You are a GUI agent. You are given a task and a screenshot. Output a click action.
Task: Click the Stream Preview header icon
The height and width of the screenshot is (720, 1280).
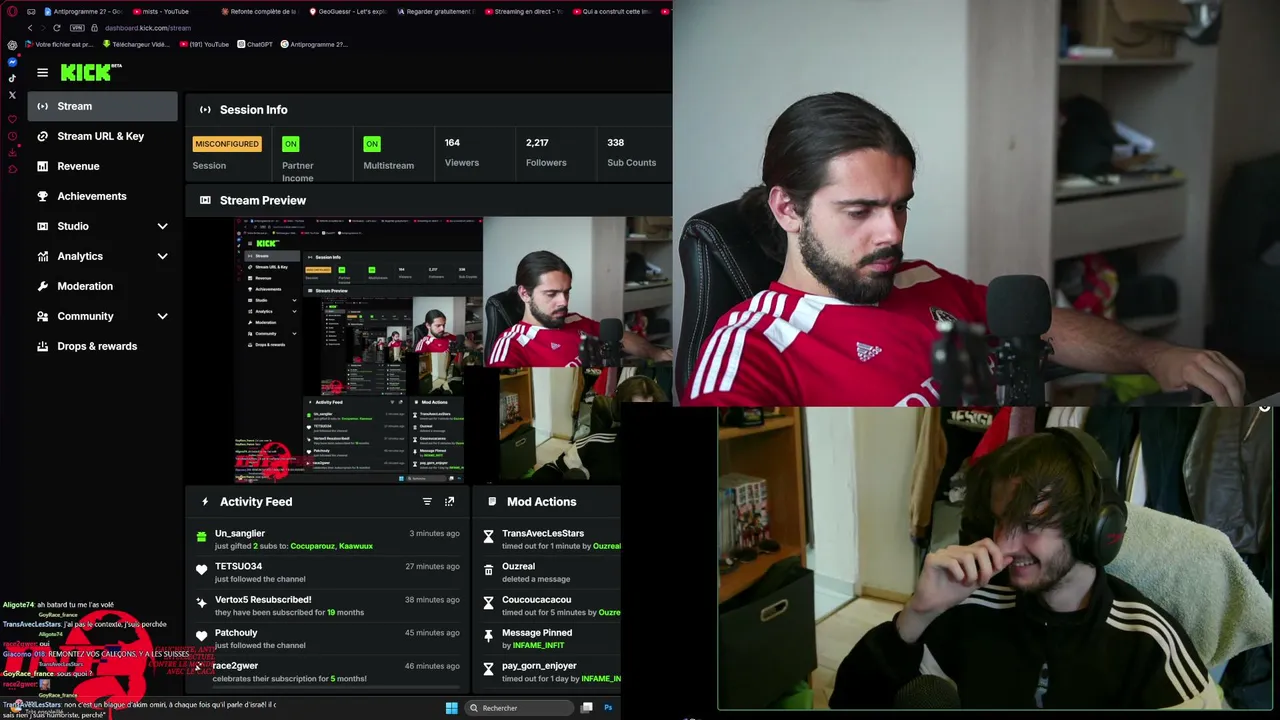click(205, 200)
